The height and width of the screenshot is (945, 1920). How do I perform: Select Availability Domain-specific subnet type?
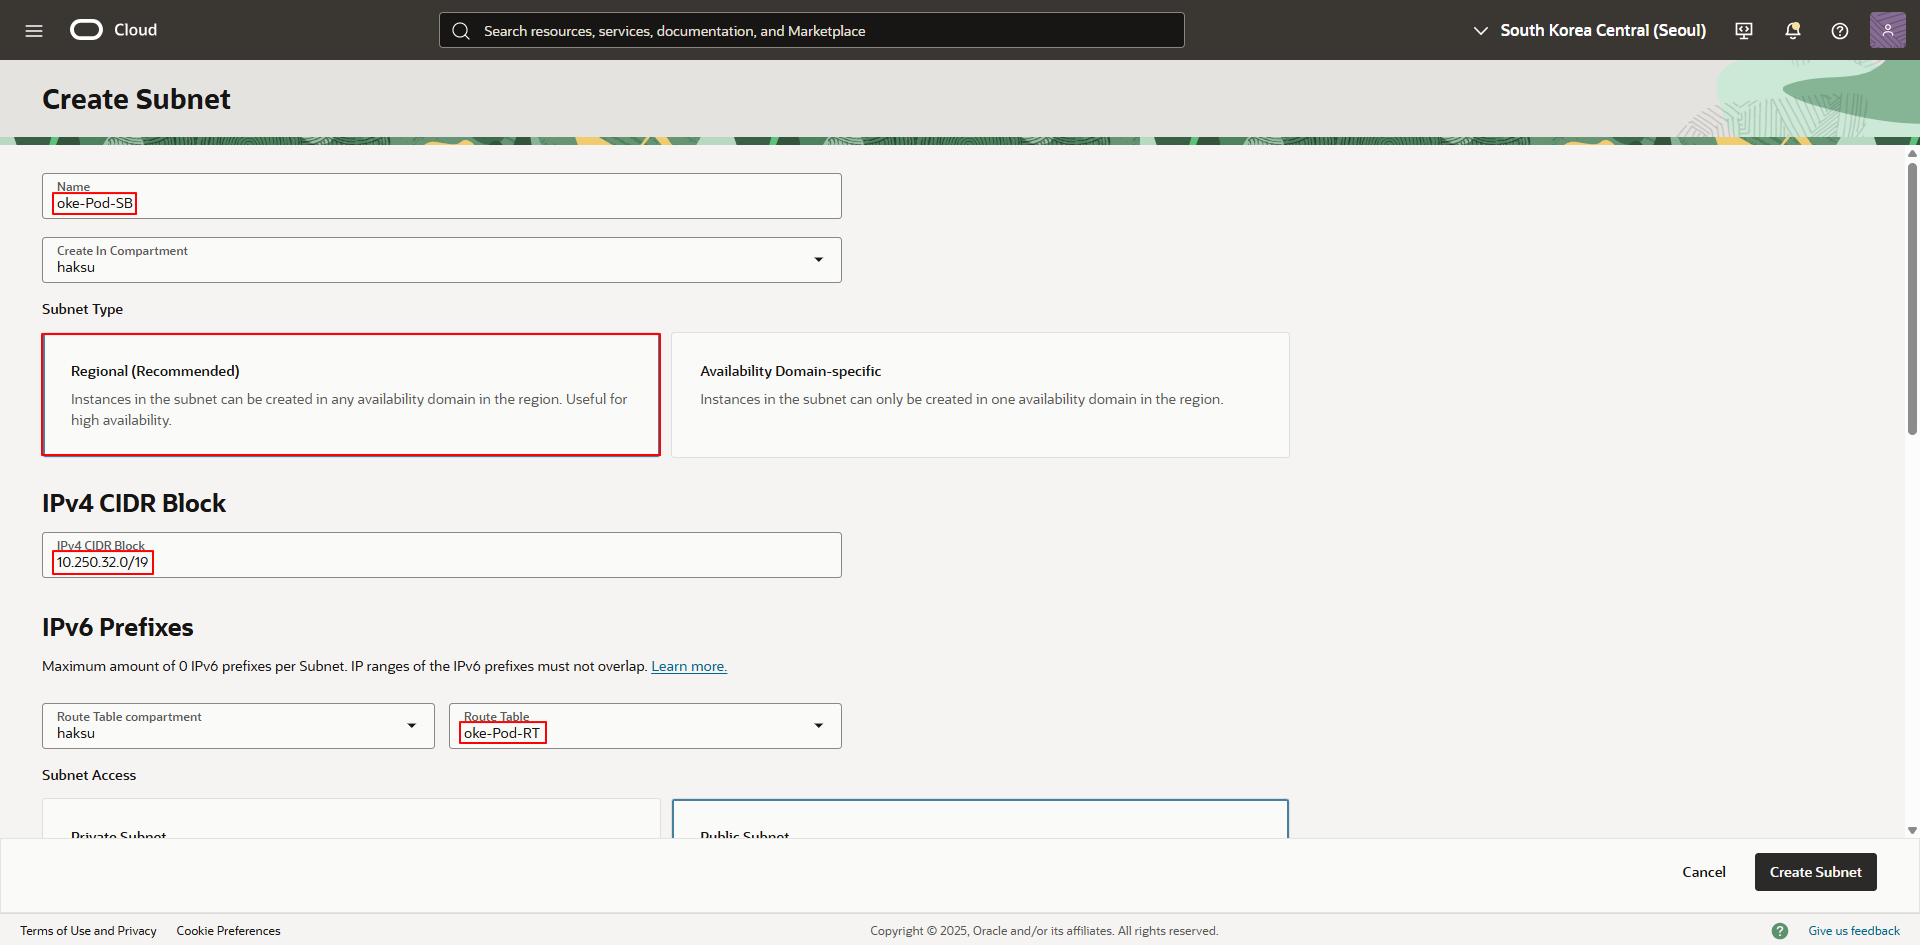[x=980, y=395]
